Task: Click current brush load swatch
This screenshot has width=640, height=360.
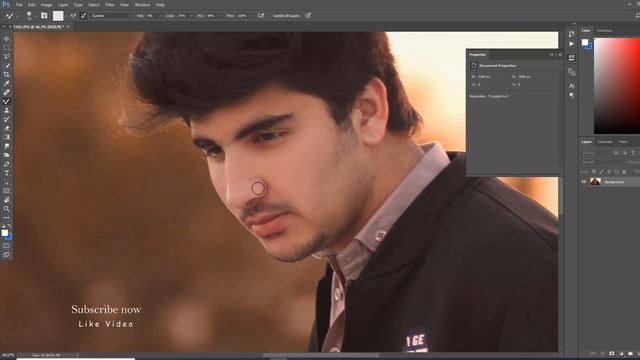Action: pyautogui.click(x=58, y=16)
